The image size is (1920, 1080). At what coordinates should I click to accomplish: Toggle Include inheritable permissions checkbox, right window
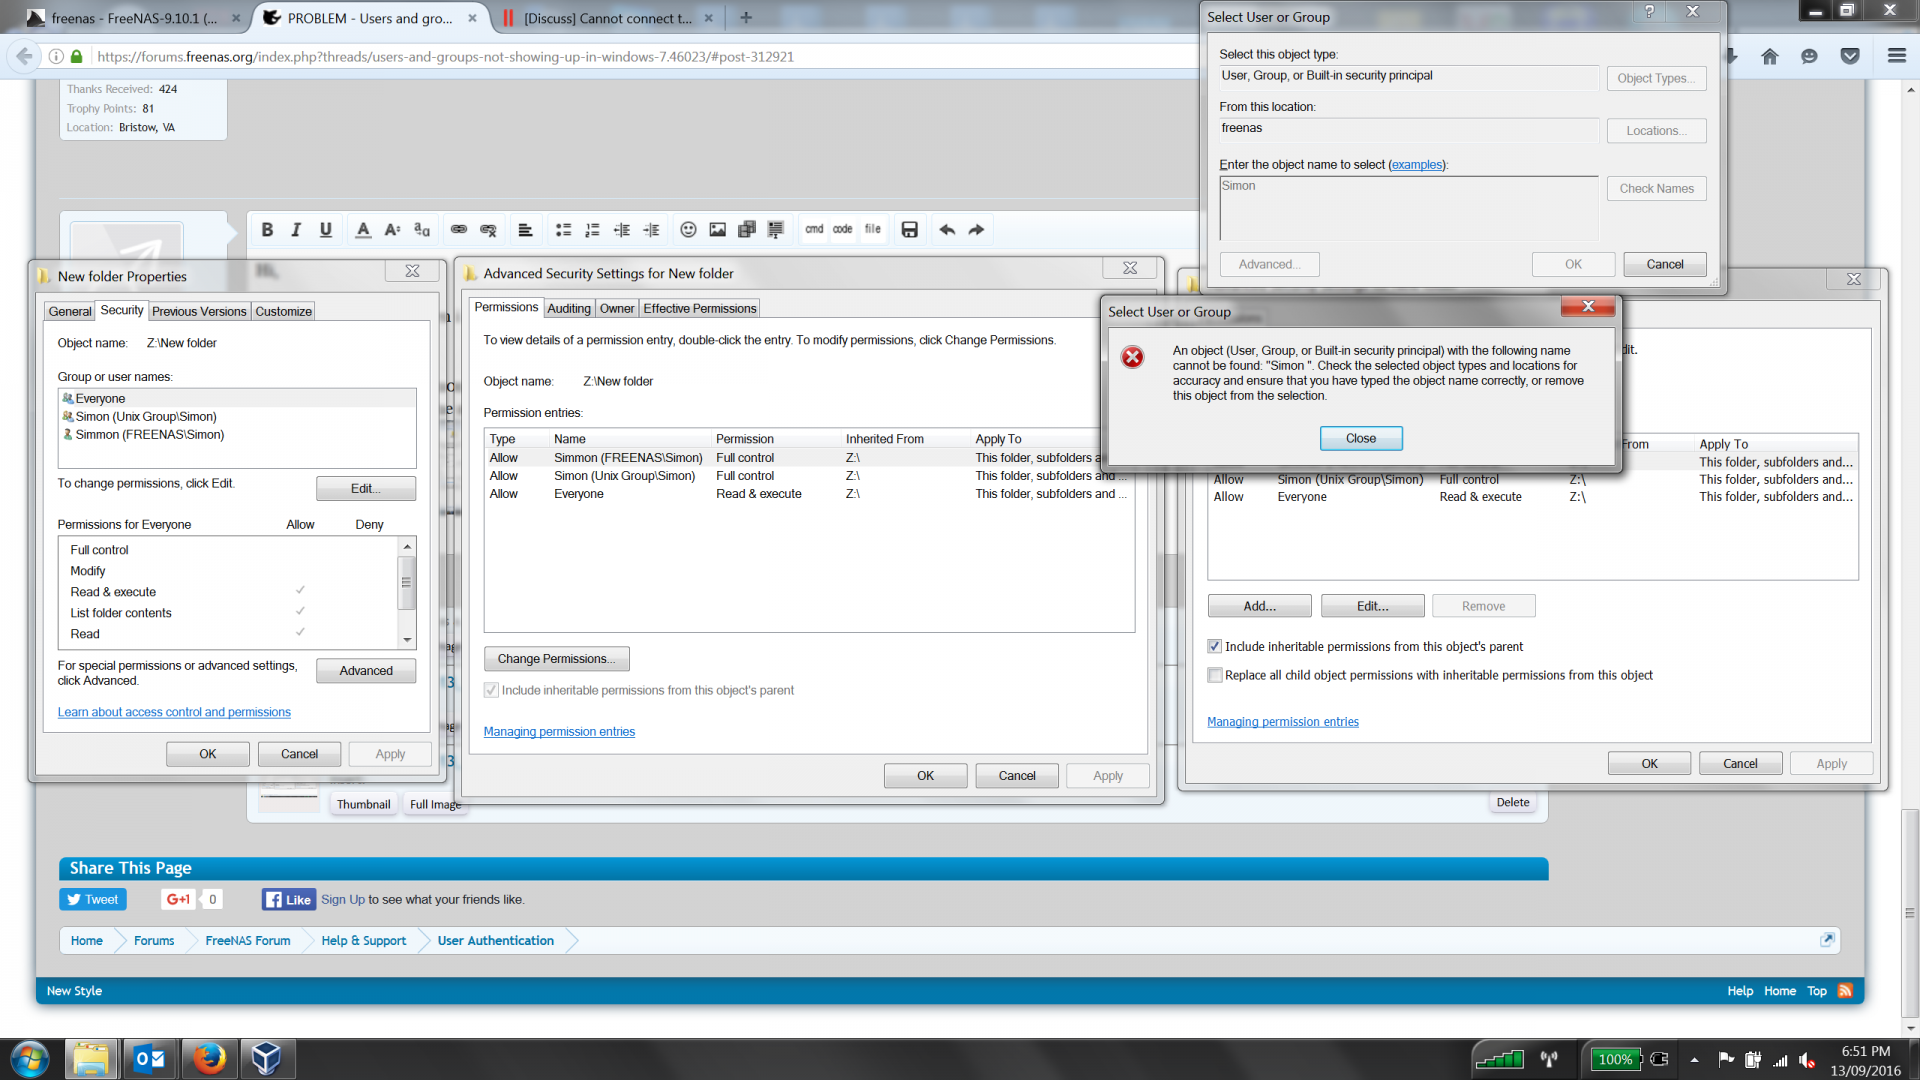click(1215, 647)
